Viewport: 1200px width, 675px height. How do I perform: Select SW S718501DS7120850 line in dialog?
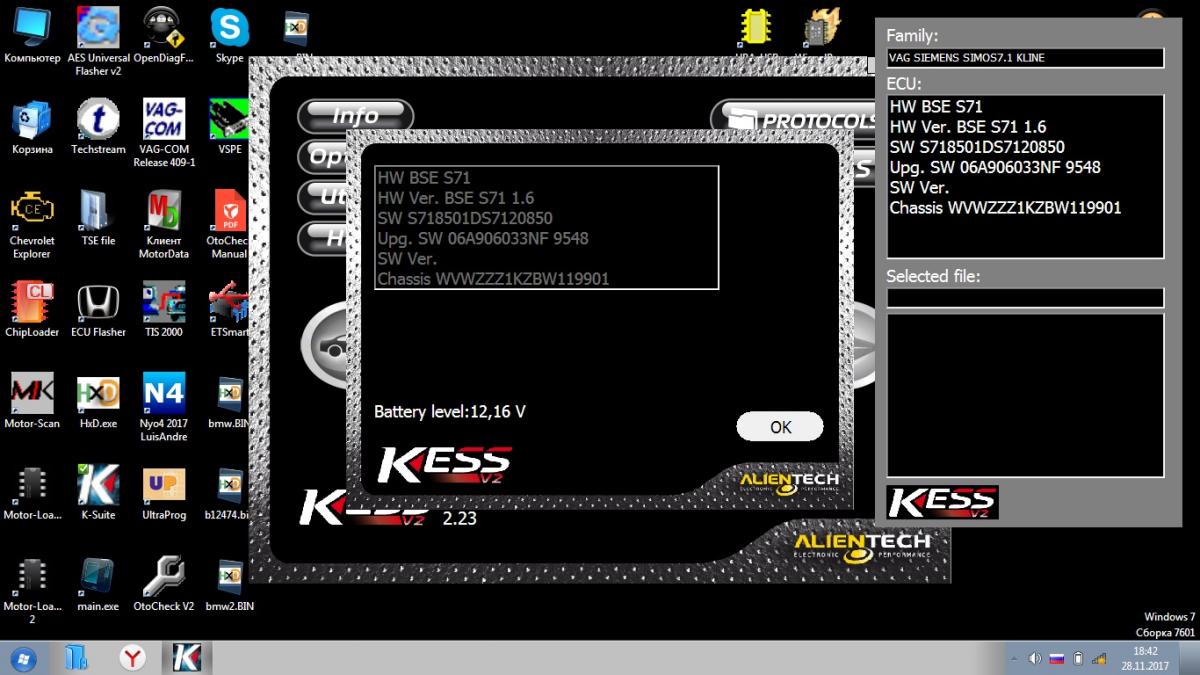(465, 218)
